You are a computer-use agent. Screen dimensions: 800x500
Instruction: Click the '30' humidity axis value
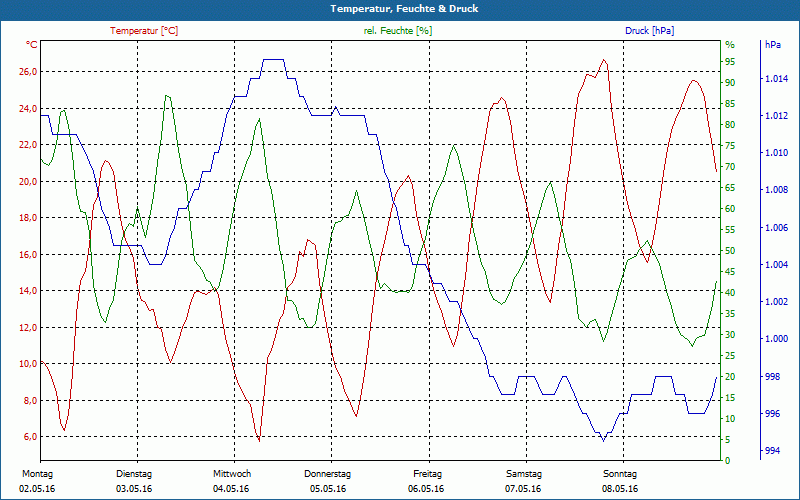[x=730, y=335]
